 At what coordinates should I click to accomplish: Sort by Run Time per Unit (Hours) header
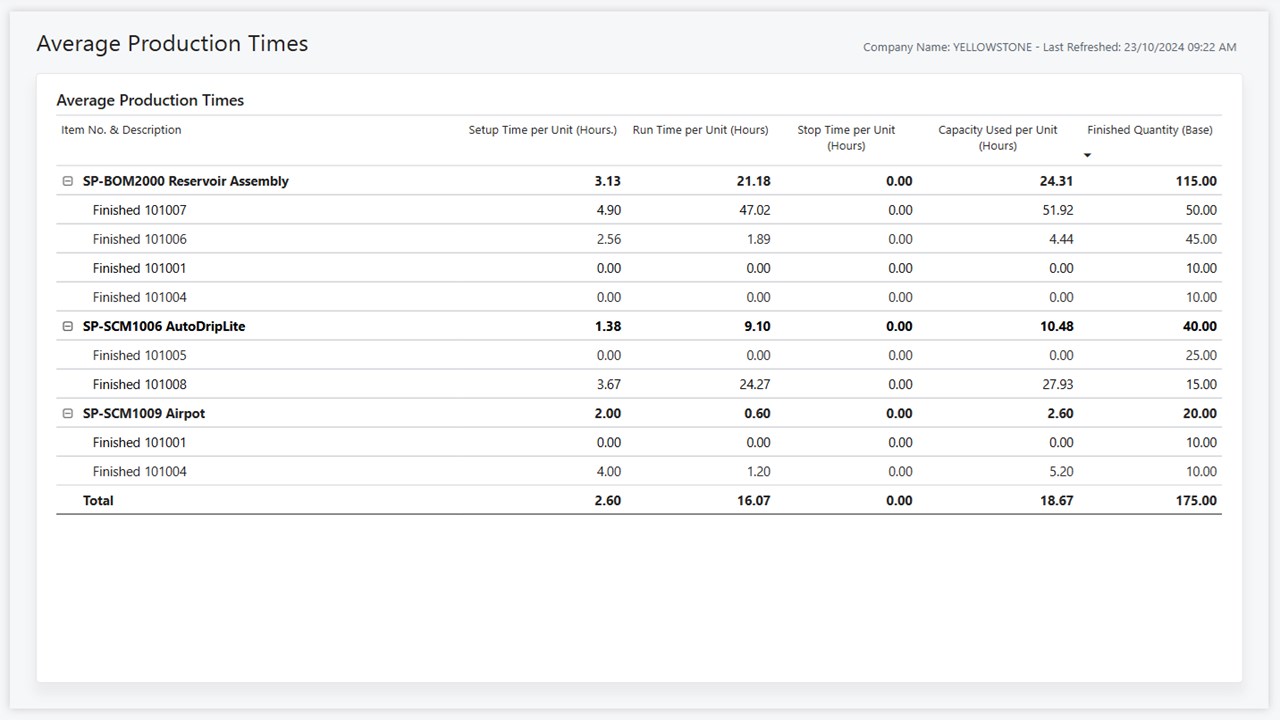(x=701, y=130)
